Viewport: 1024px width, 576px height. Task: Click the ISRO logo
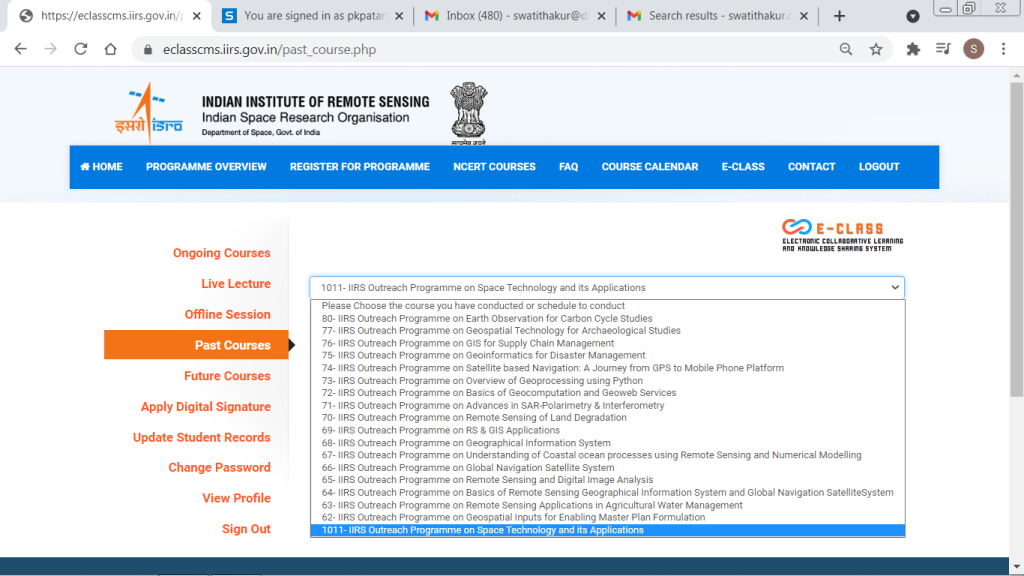click(x=148, y=113)
